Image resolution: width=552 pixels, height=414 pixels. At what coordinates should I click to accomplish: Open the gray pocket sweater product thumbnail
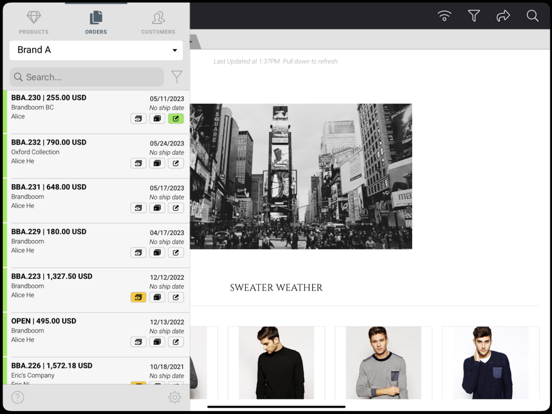[383, 363]
